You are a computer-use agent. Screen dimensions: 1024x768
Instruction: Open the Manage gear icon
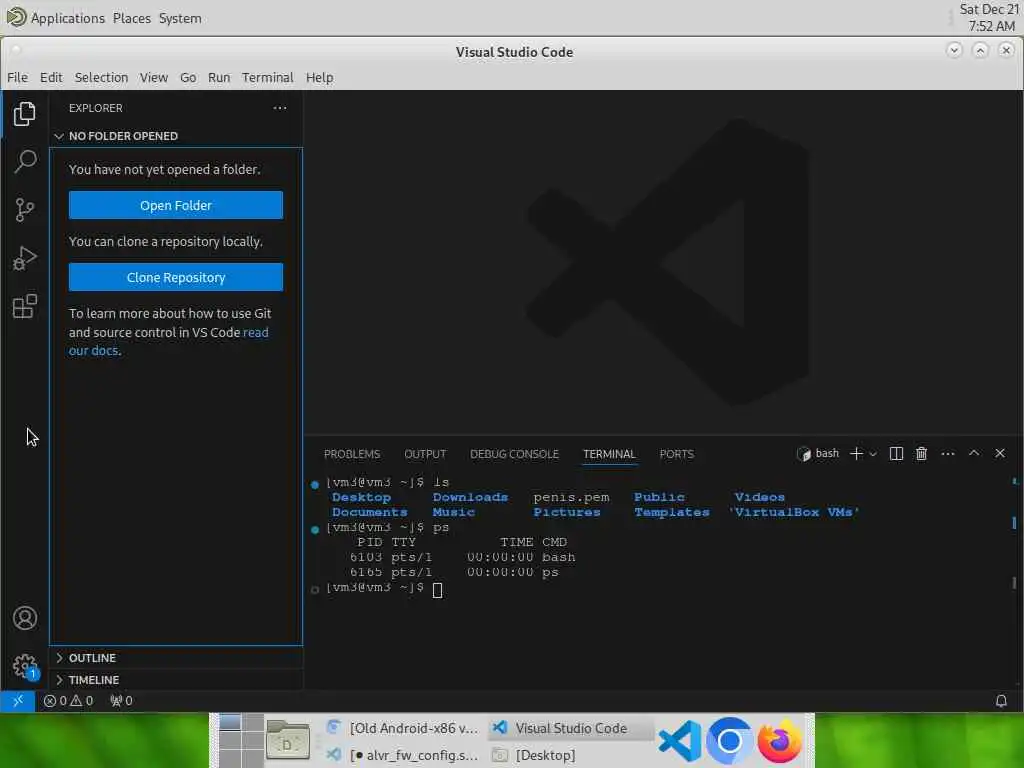[x=25, y=667]
